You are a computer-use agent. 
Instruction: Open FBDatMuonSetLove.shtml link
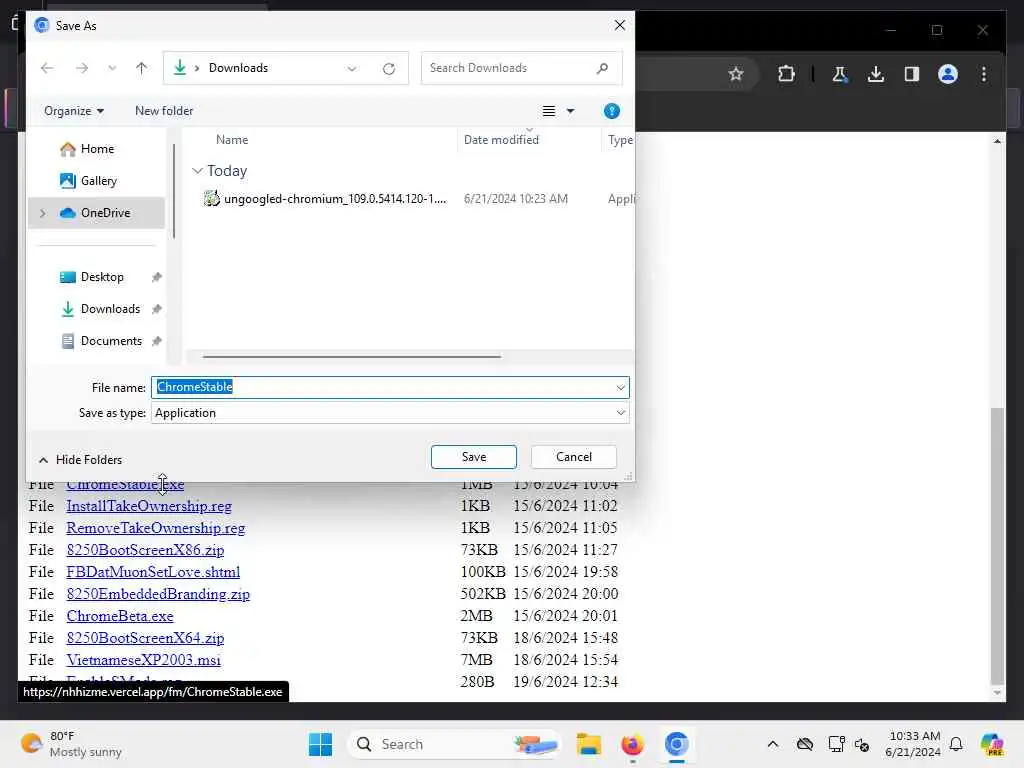153,572
